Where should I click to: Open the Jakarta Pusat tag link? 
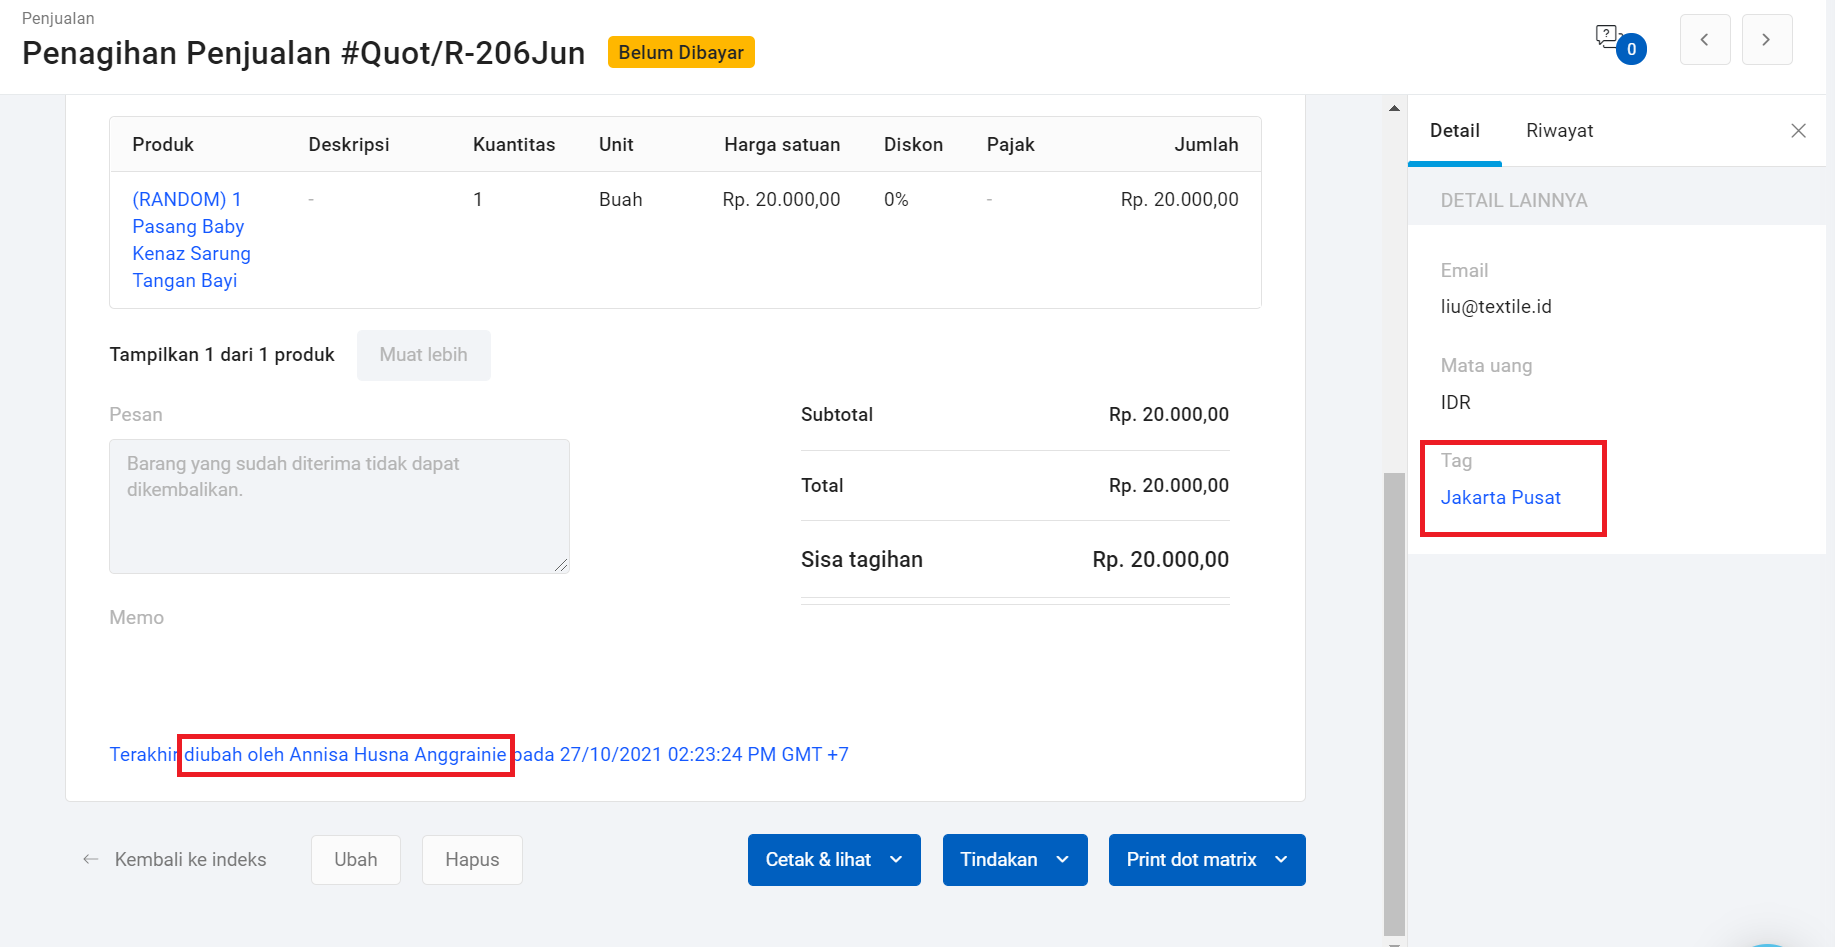point(1500,498)
